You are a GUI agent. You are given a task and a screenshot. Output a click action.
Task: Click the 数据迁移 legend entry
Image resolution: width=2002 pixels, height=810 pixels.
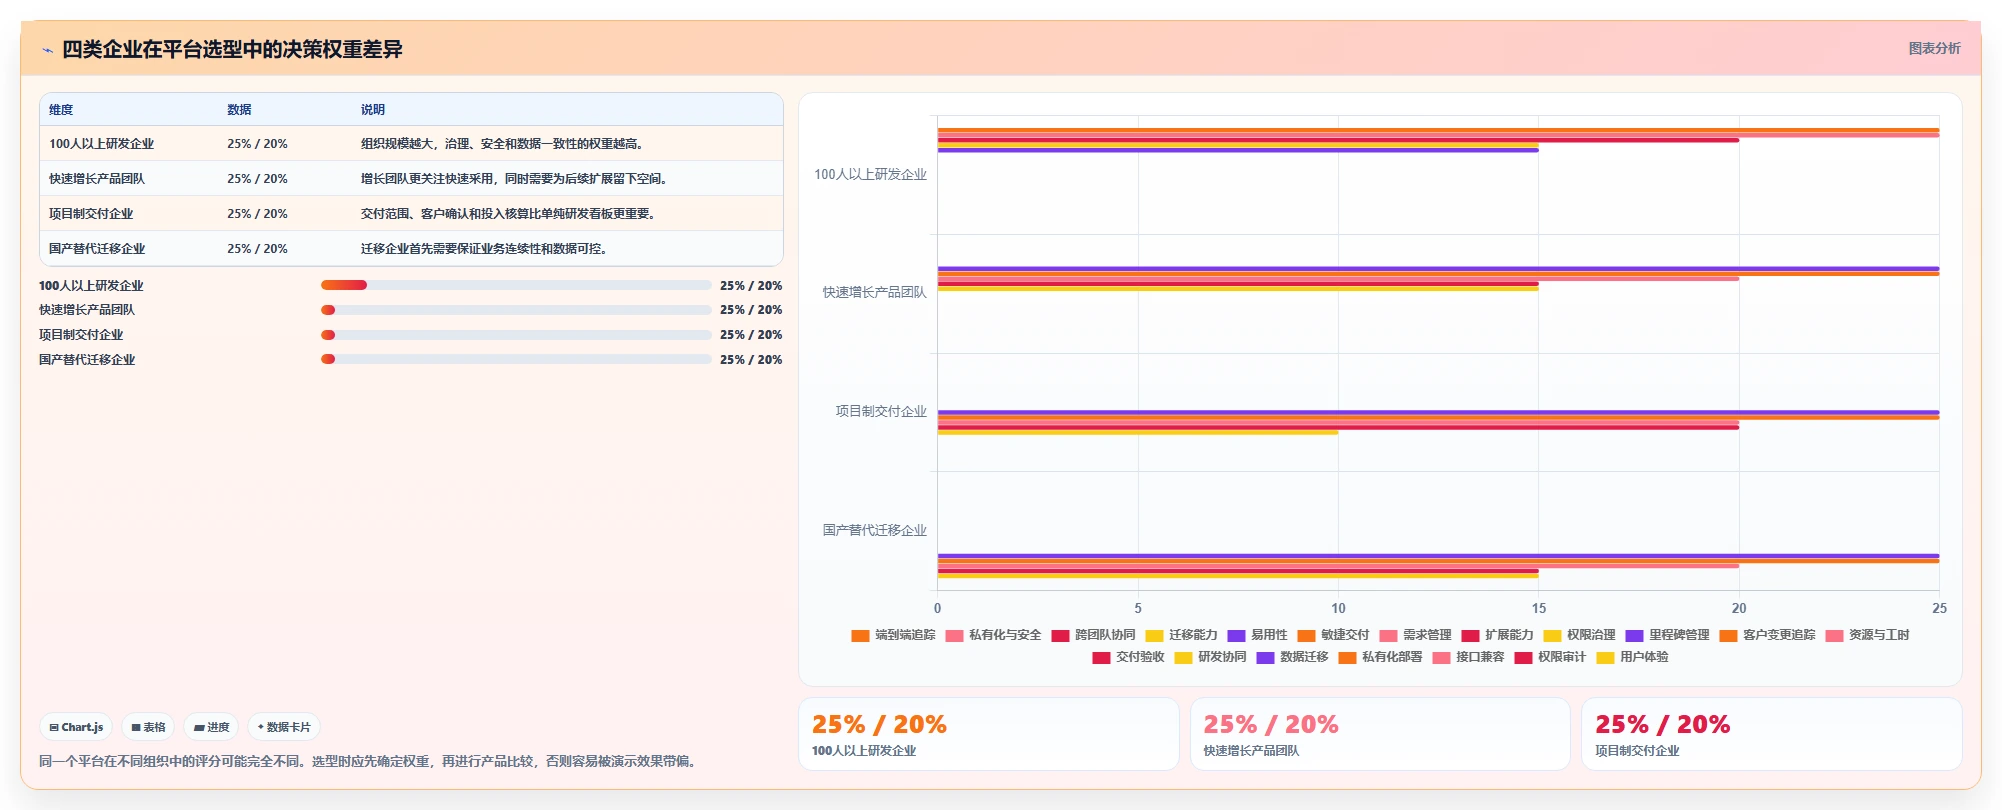pos(1292,657)
